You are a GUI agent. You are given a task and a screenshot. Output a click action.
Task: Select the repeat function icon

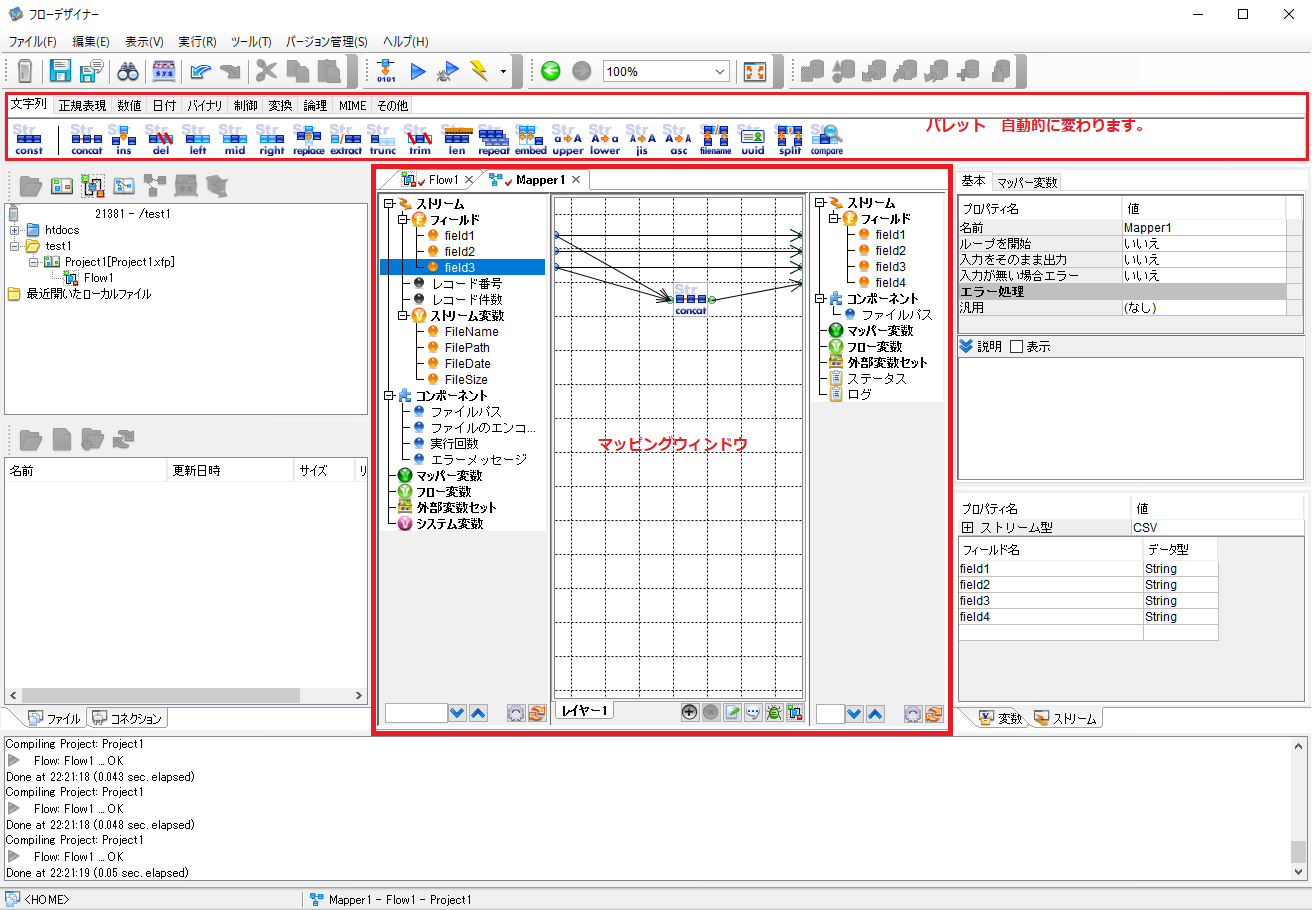click(x=494, y=140)
